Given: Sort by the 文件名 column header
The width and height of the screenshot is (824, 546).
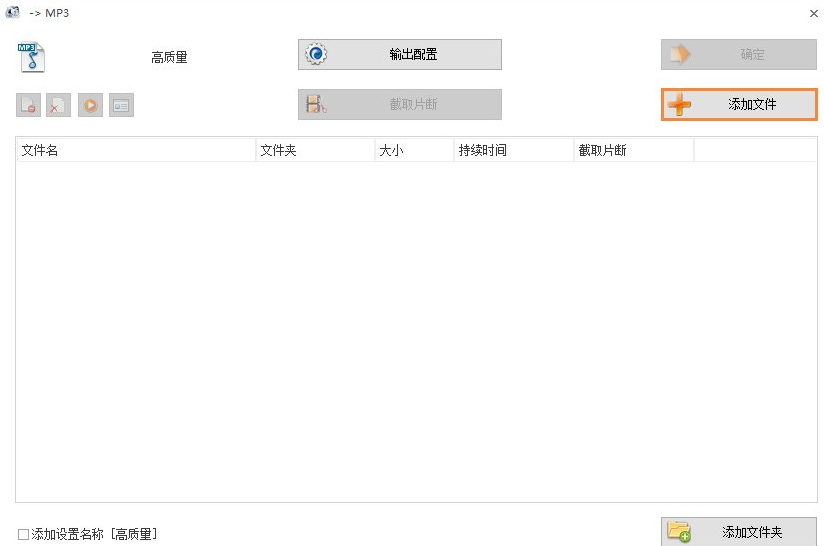Looking at the screenshot, I should (136, 150).
